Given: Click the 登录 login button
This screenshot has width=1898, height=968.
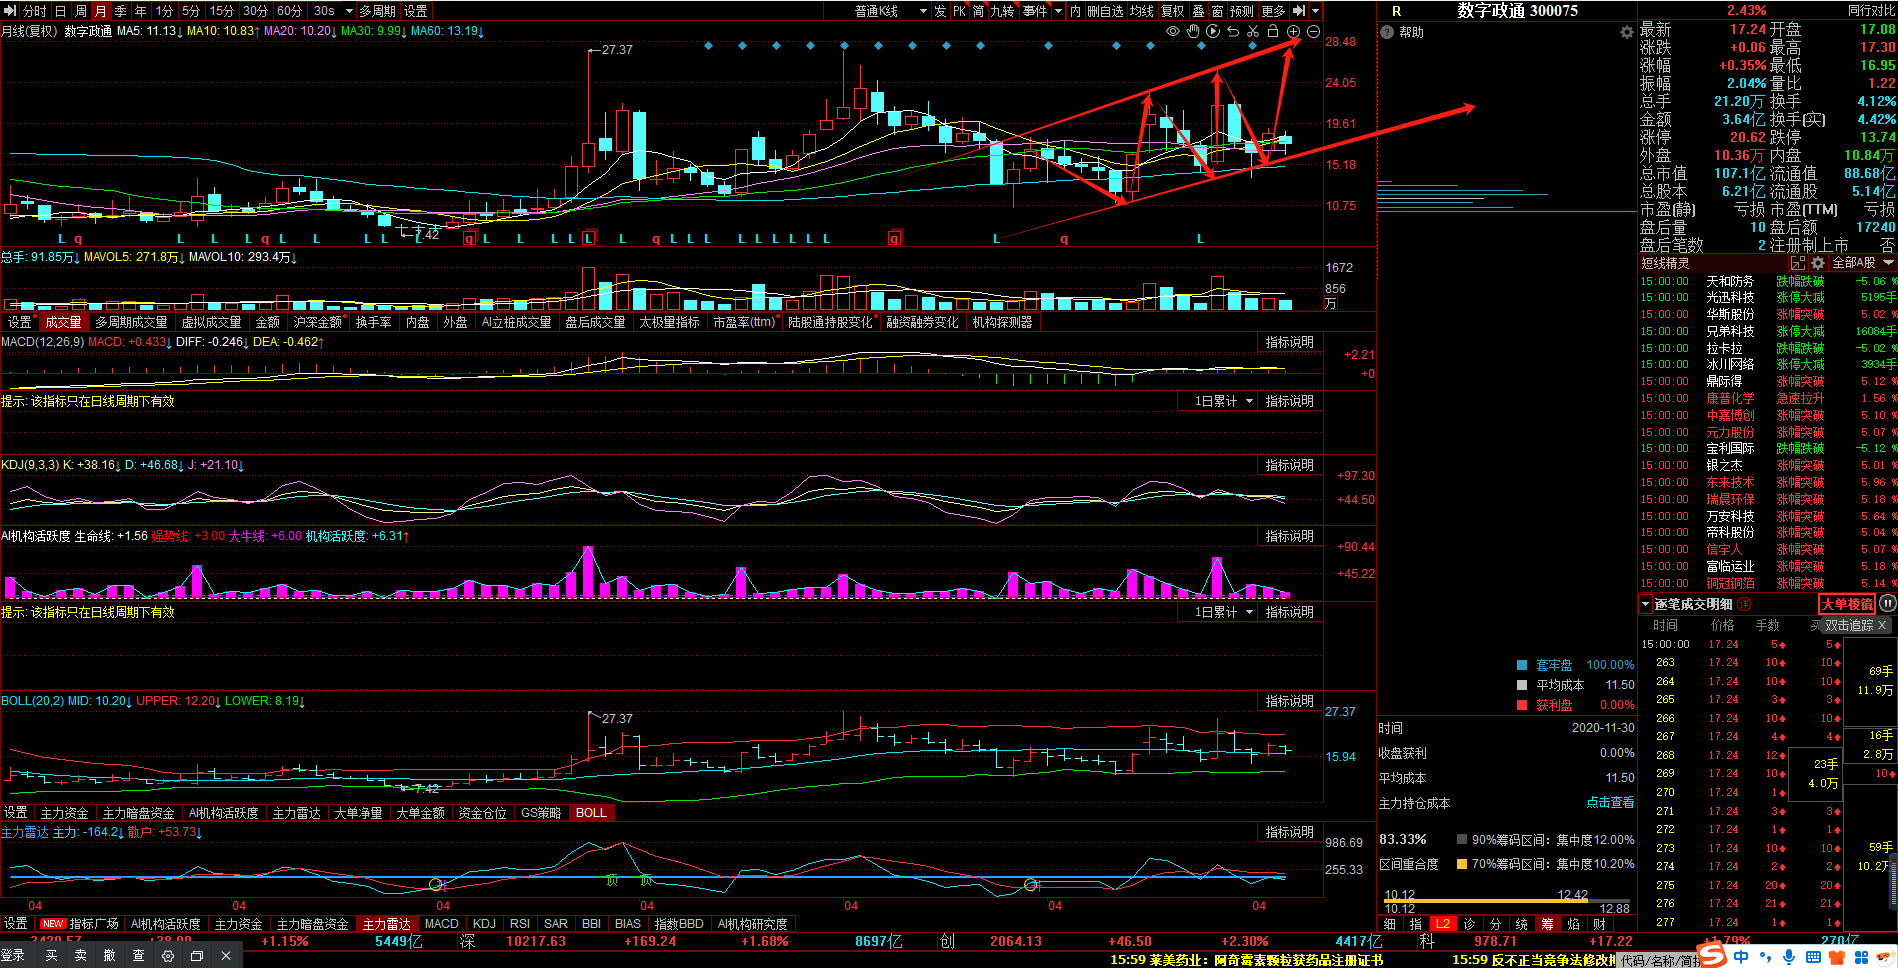Looking at the screenshot, I should coord(13,956).
